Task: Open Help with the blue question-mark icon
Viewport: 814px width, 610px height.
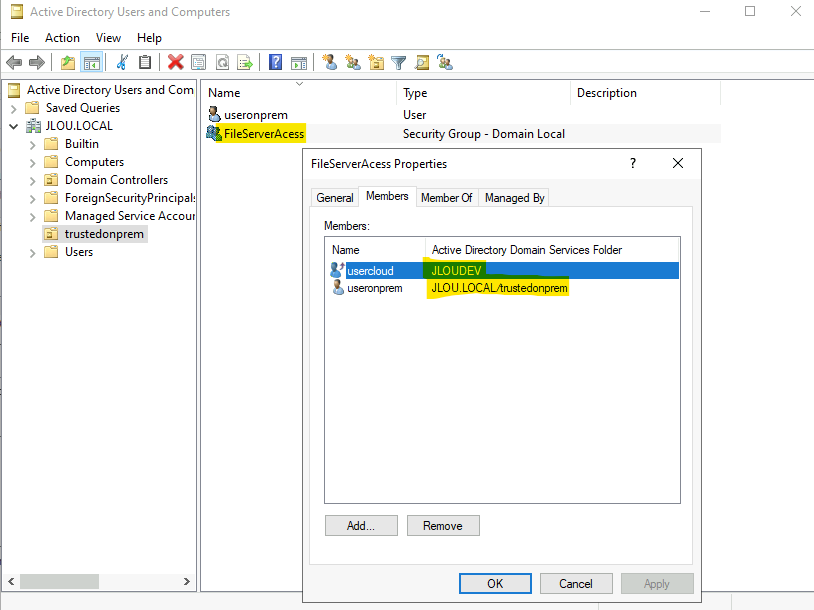Action: pyautogui.click(x=275, y=63)
